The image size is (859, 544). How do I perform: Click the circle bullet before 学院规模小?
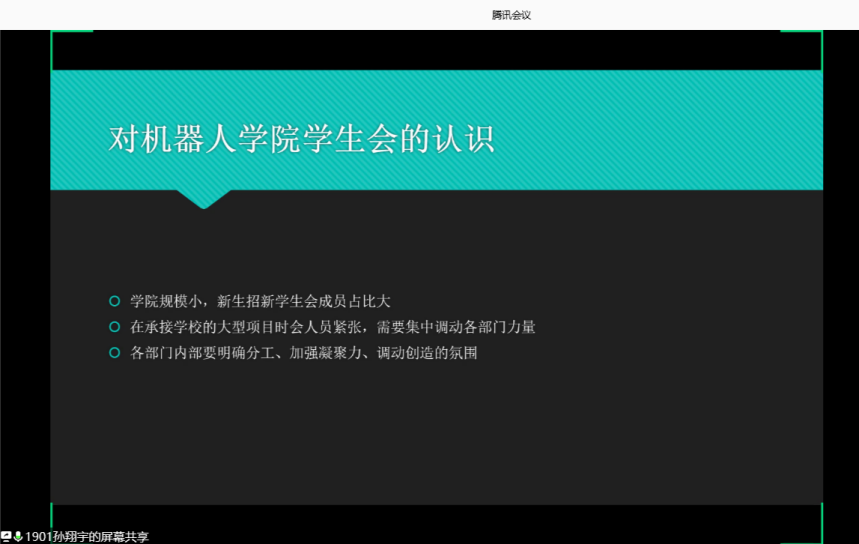(114, 301)
